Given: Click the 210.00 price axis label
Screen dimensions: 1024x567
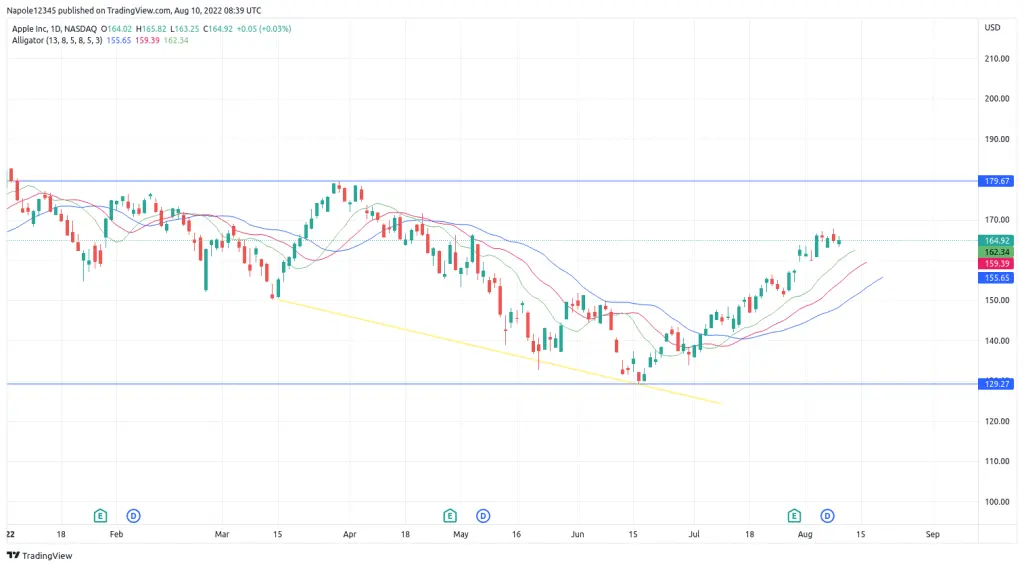Looking at the screenshot, I should pyautogui.click(x=997, y=59).
